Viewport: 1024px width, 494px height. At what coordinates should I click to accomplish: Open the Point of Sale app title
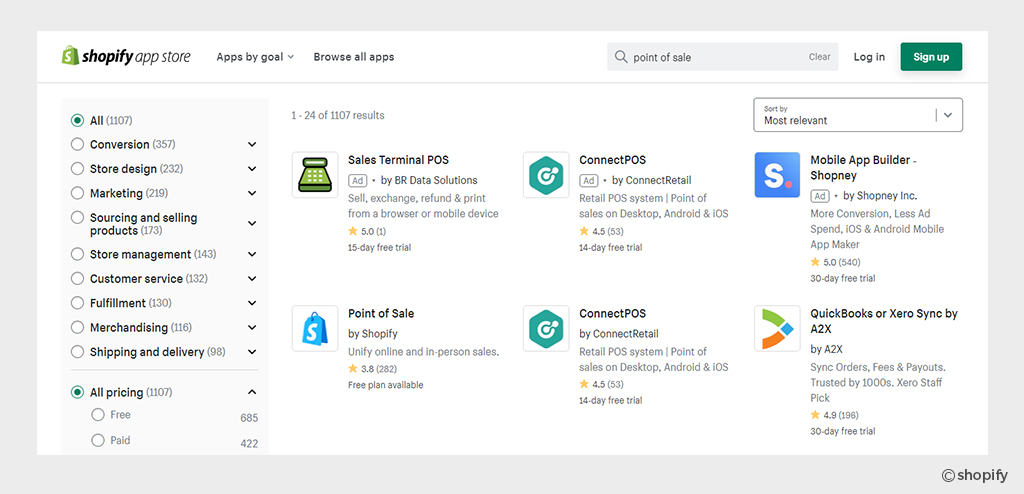(381, 314)
